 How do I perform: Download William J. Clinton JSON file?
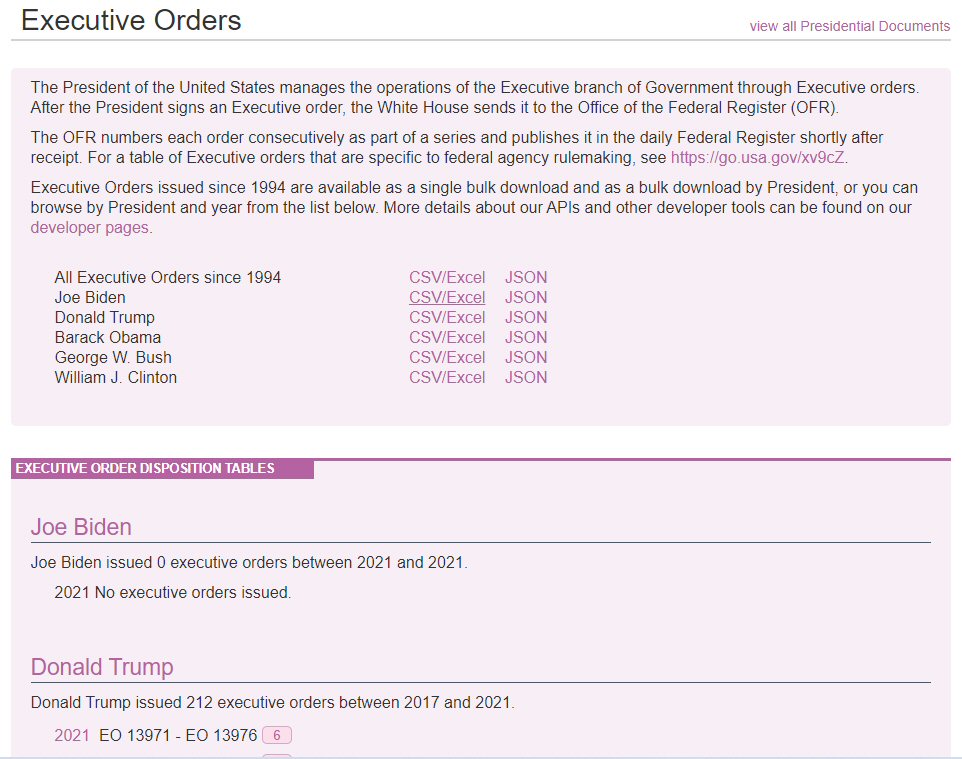click(526, 377)
